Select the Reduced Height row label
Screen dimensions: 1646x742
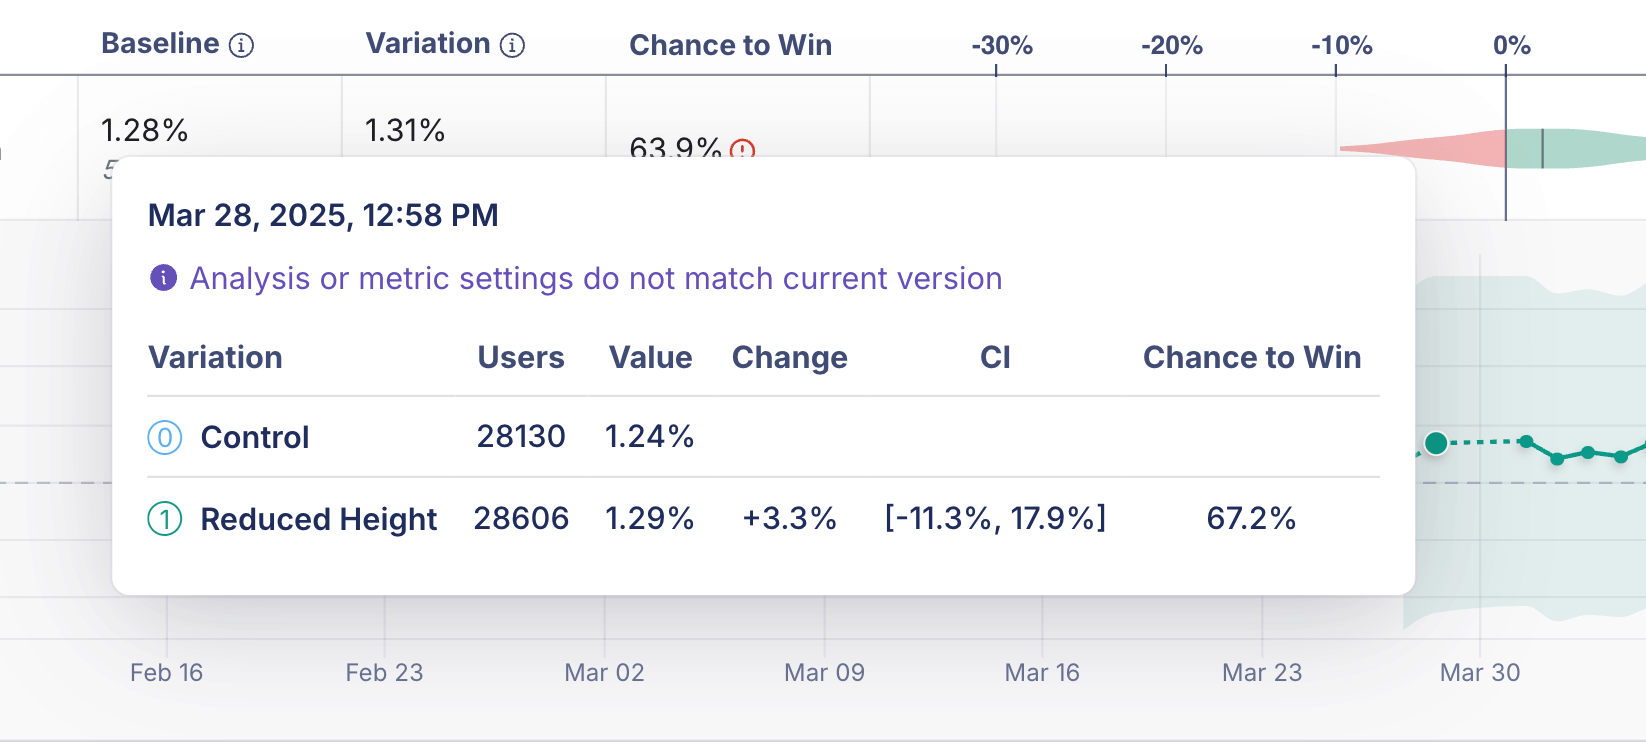coord(319,519)
